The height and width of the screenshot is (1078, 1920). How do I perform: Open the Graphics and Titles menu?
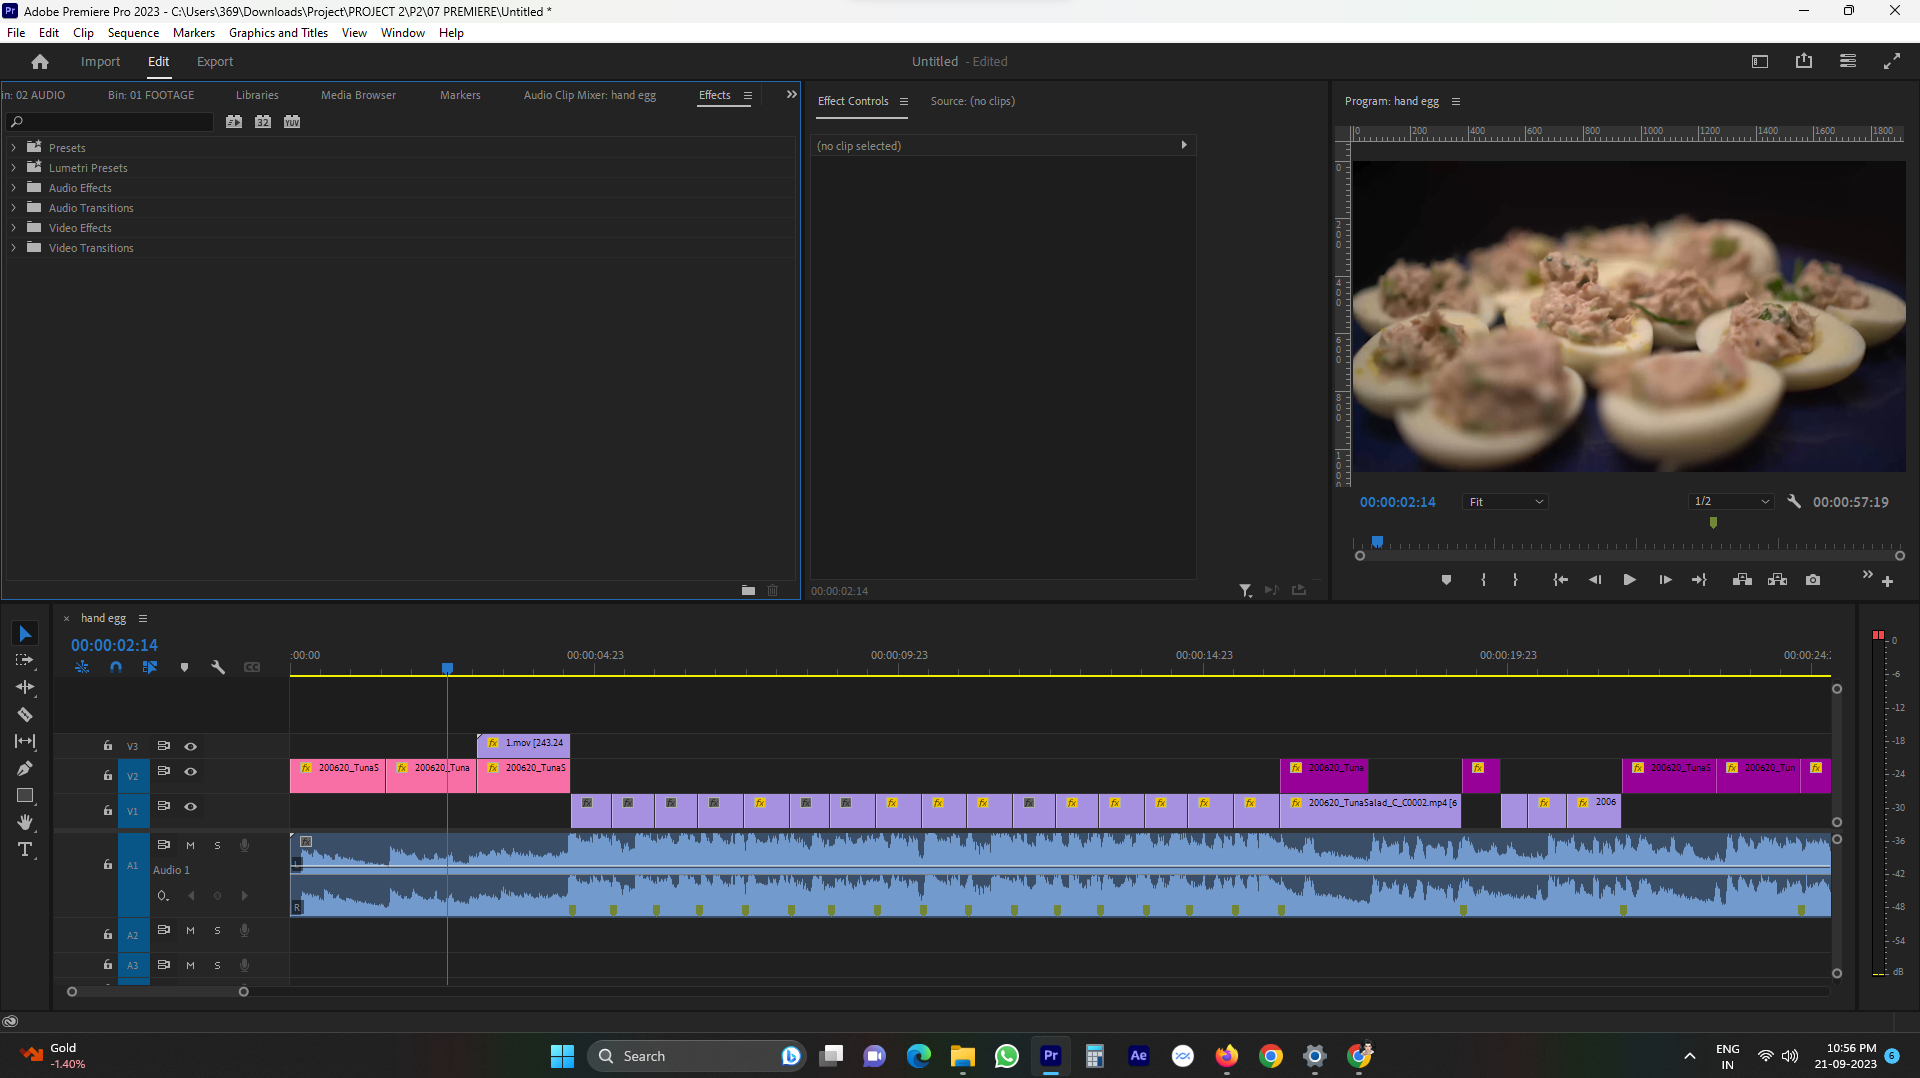[278, 33]
